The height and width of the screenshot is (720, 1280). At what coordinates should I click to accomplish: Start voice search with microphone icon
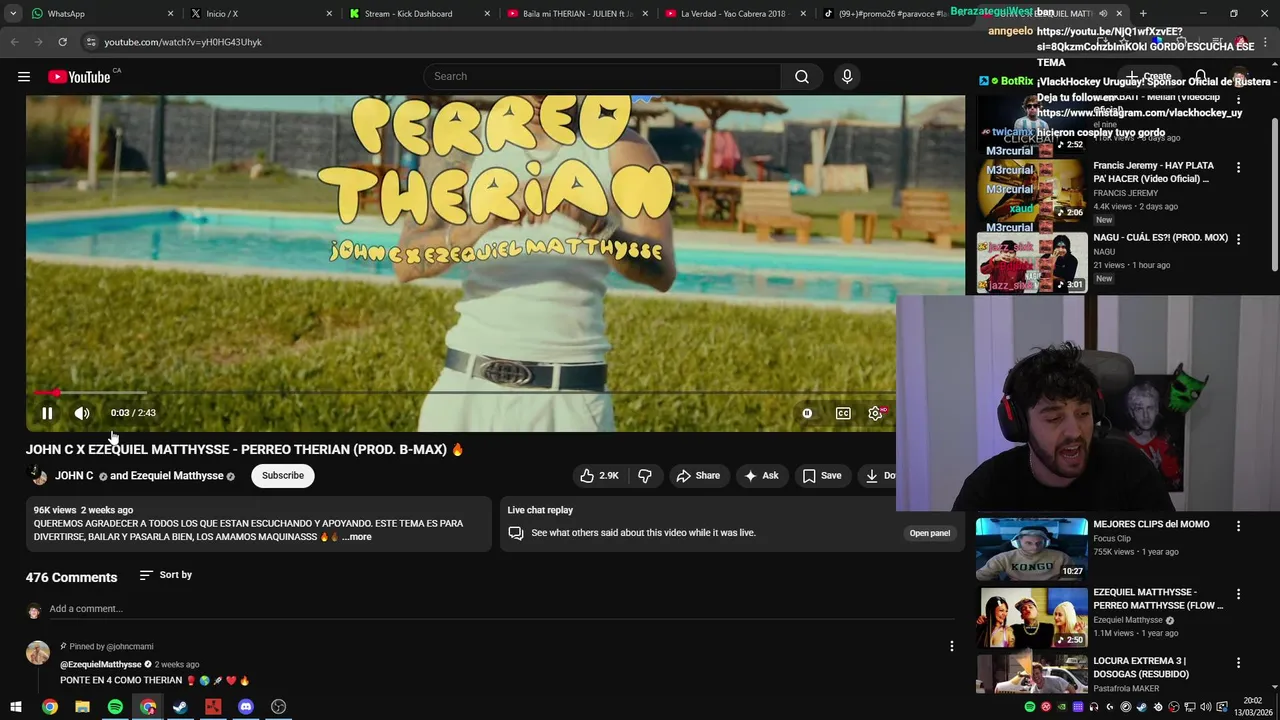847,76
